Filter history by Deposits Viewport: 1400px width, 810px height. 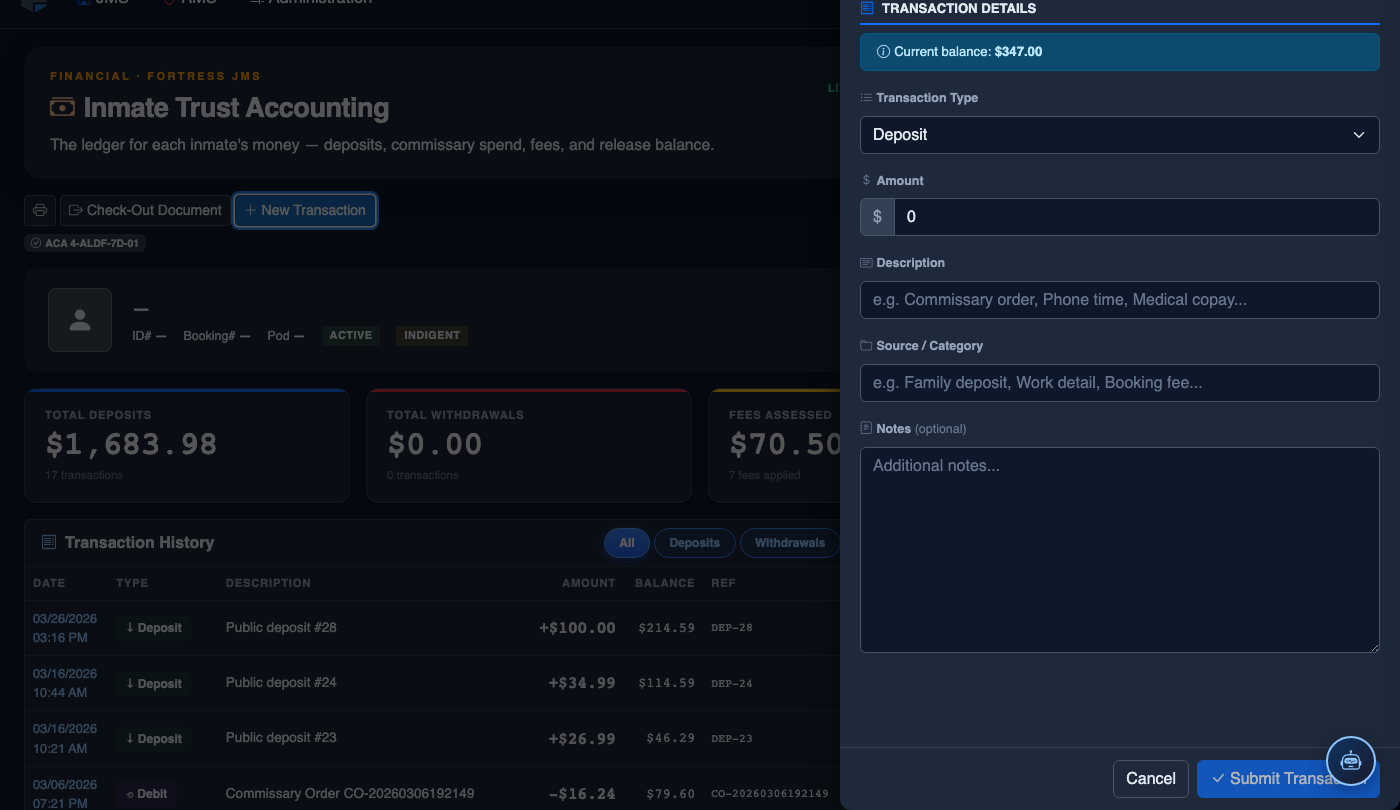coord(695,543)
